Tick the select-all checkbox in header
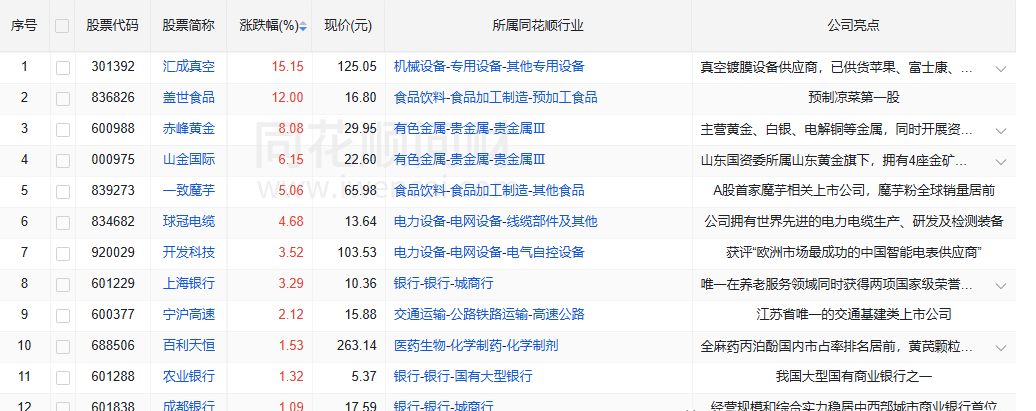The width and height of the screenshot is (1036, 411). [x=62, y=26]
